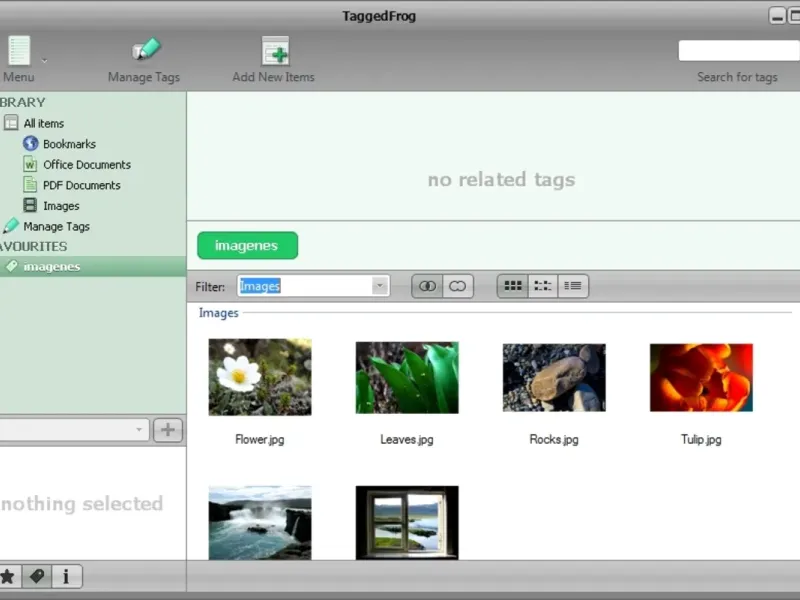Open the Menu toolbar icon
This screenshot has height=600, width=800.
pyautogui.click(x=19, y=50)
